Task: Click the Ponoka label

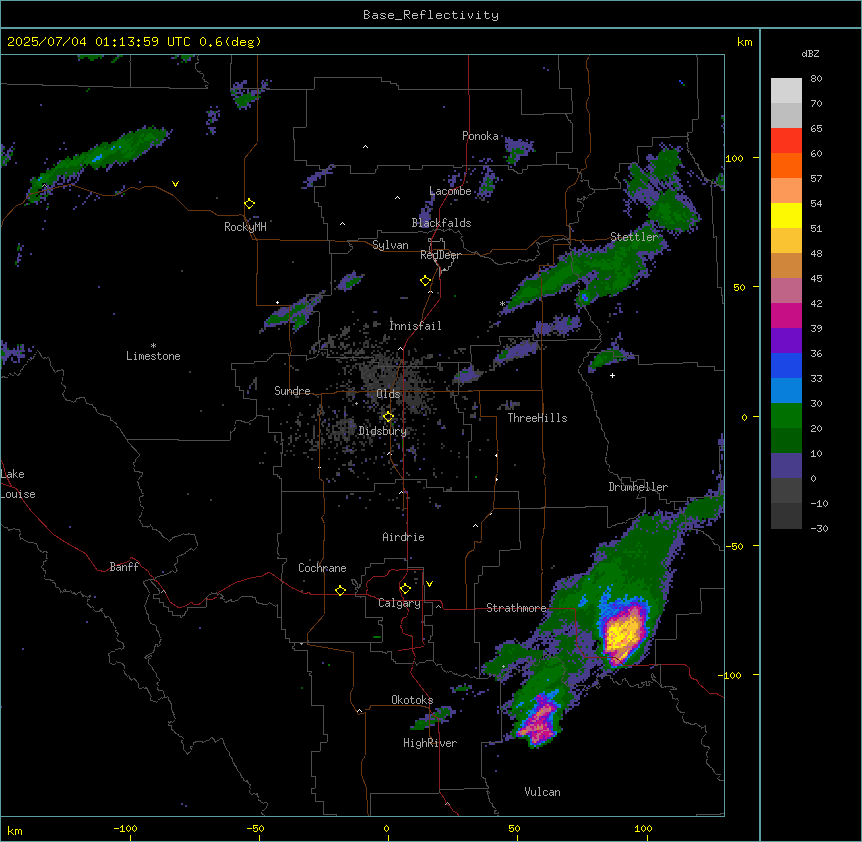Action: 480,136
